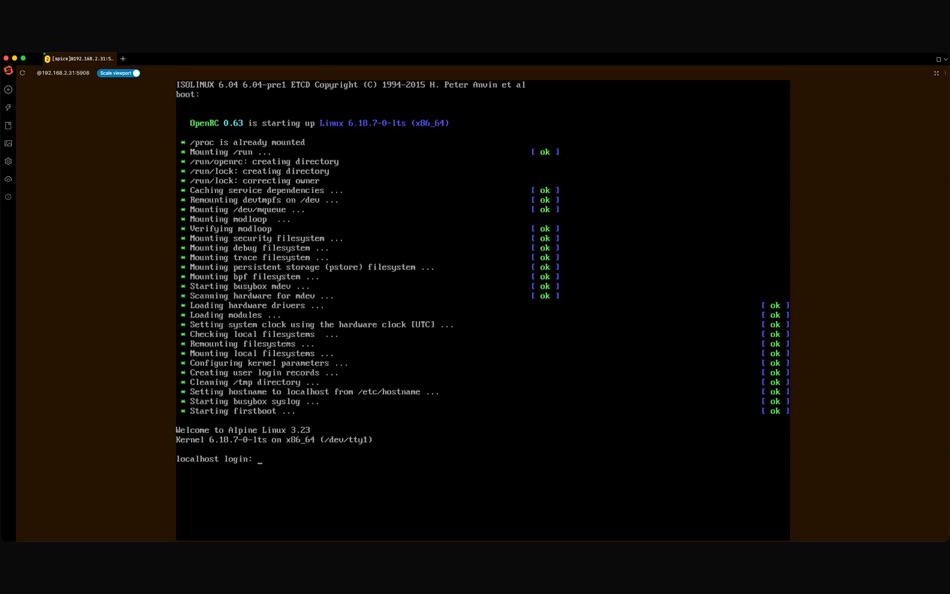
Task: Click the macOS yellow minimize window button
Action: tap(15, 58)
